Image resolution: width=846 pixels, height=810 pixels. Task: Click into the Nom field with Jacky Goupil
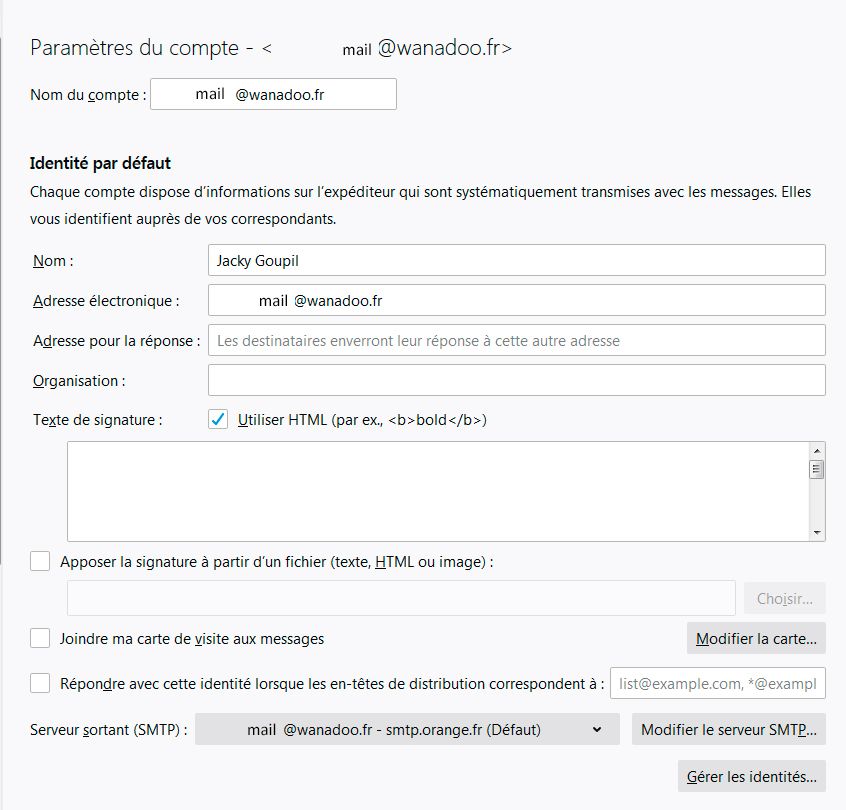pyautogui.click(x=517, y=260)
